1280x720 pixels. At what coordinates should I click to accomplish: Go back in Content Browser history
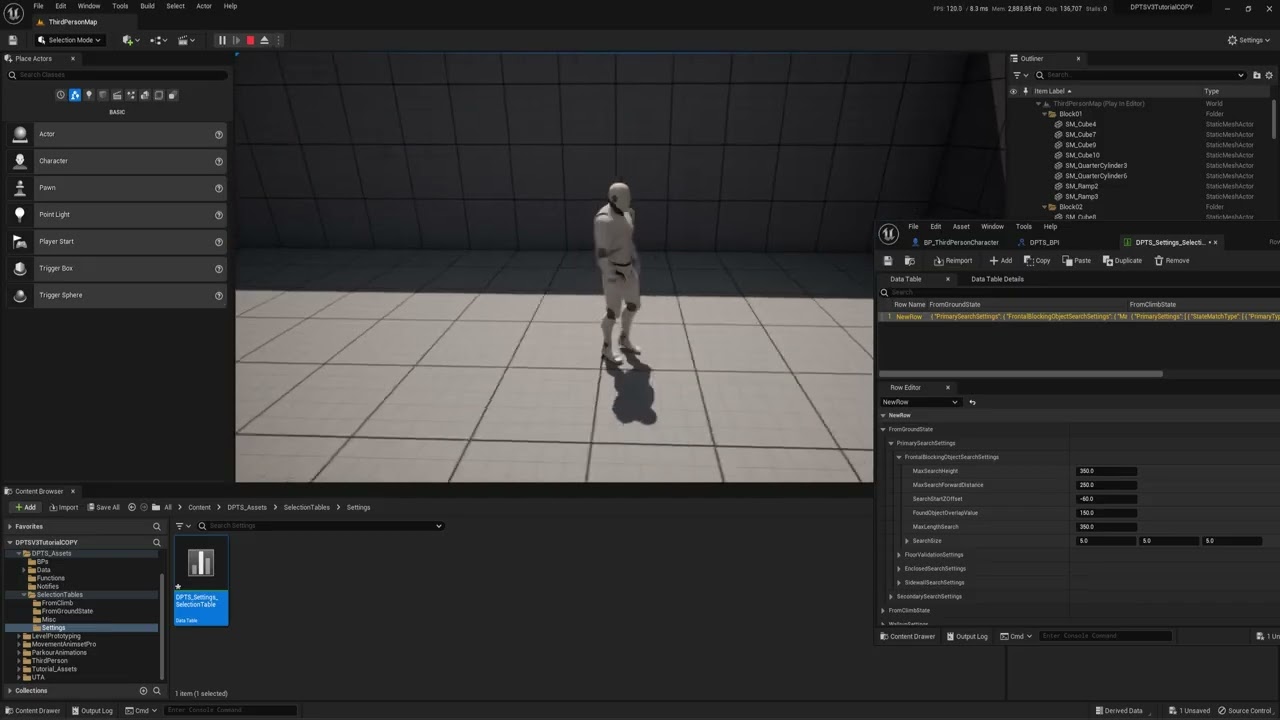point(132,507)
